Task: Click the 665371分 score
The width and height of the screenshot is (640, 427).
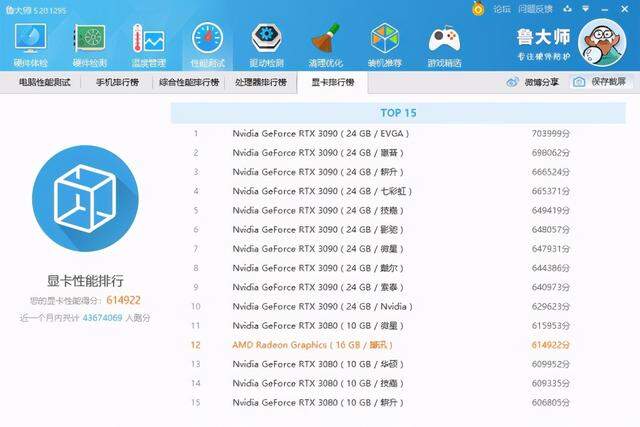Action: pyautogui.click(x=551, y=191)
